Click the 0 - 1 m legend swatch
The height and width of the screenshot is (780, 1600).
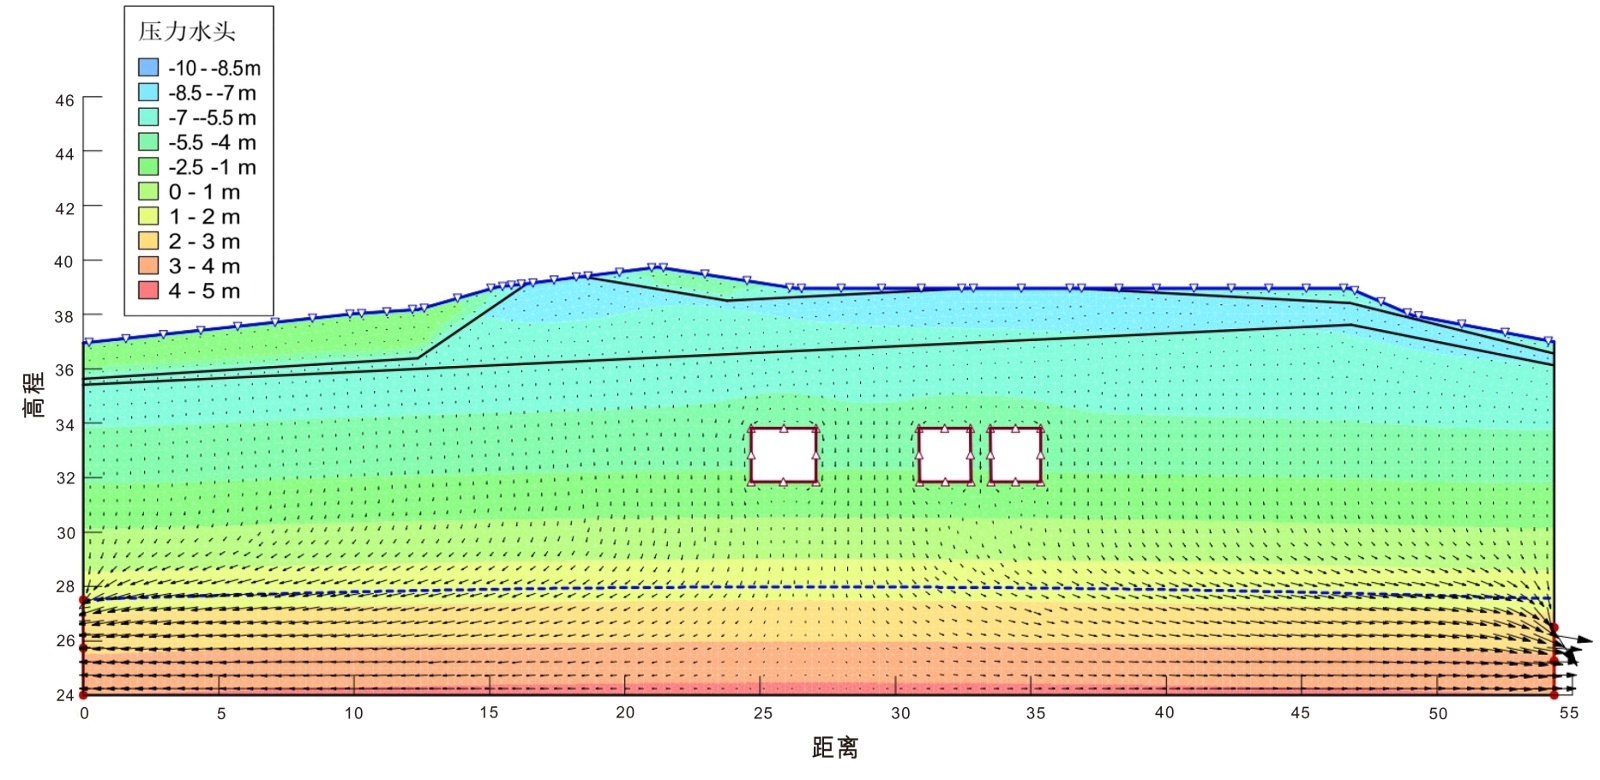pyautogui.click(x=148, y=191)
